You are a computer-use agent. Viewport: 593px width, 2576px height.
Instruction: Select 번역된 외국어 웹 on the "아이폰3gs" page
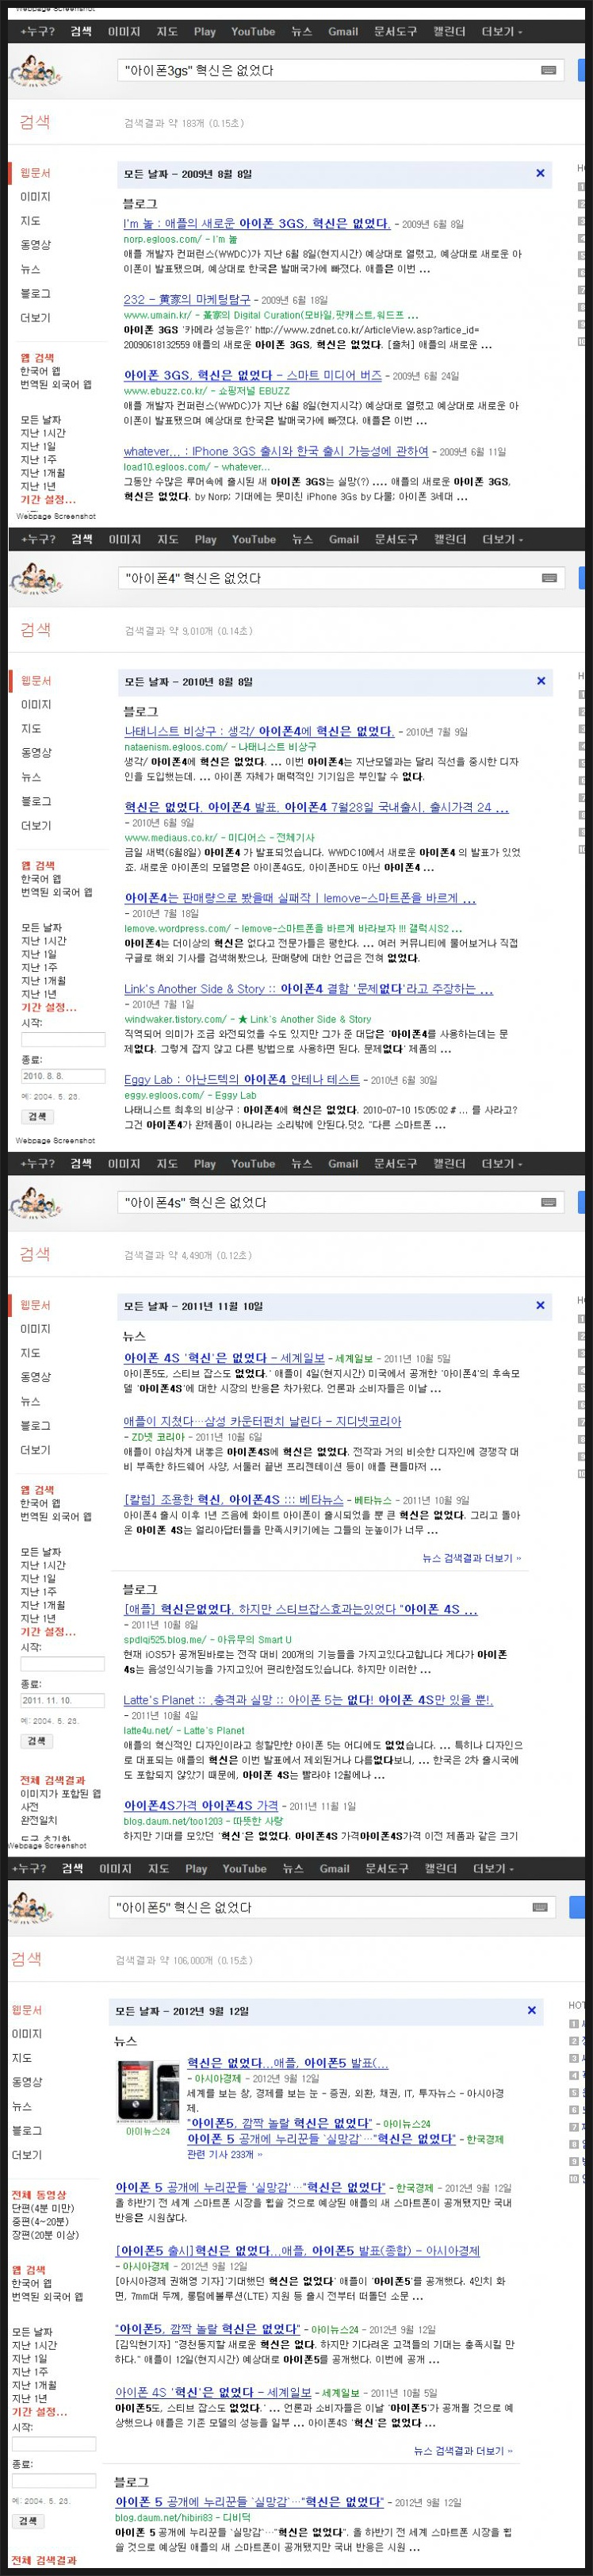(55, 384)
